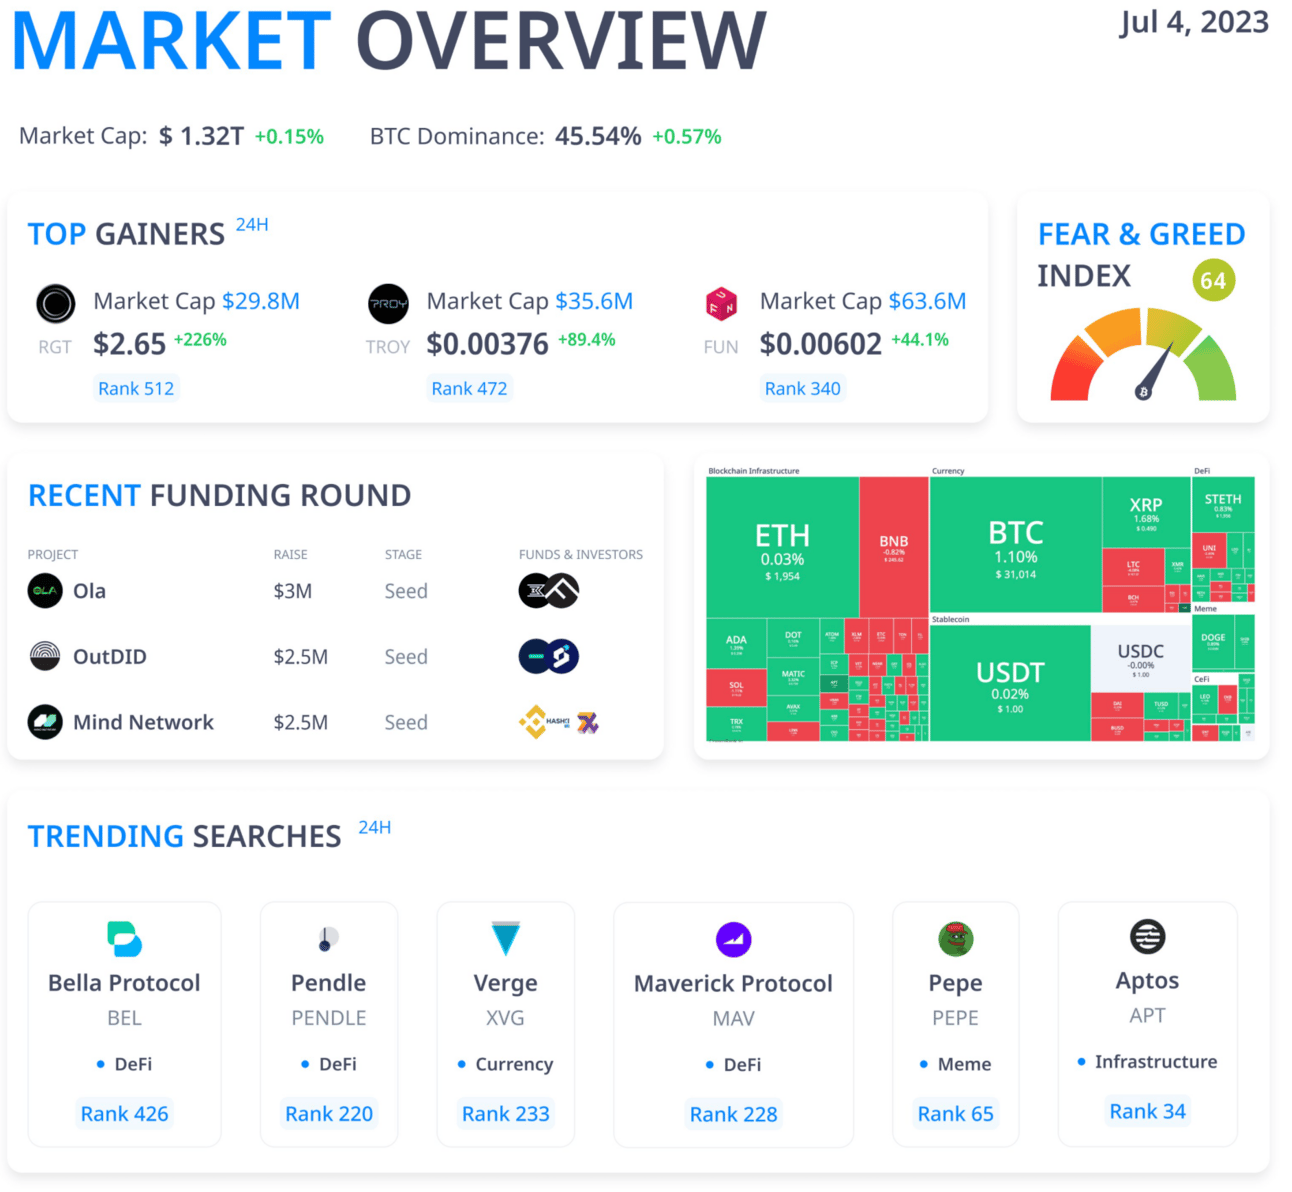The height and width of the screenshot is (1192, 1292).
Task: Click the RGT price $2.65
Action: point(129,344)
